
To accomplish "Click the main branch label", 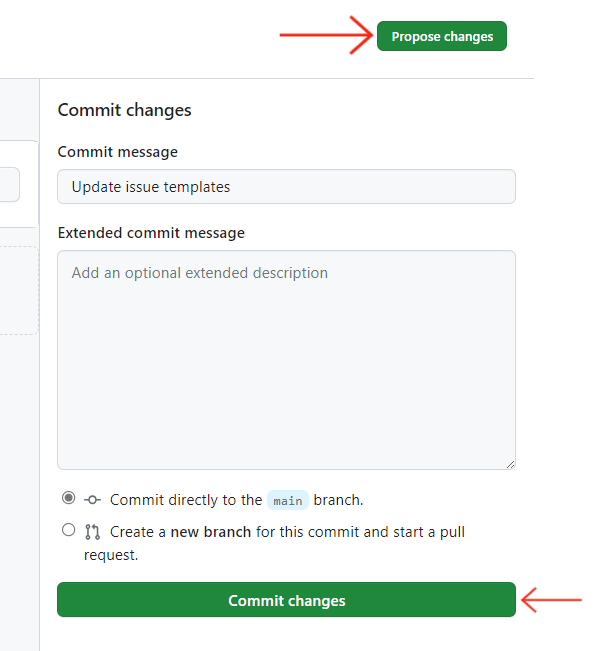I will click(288, 500).
